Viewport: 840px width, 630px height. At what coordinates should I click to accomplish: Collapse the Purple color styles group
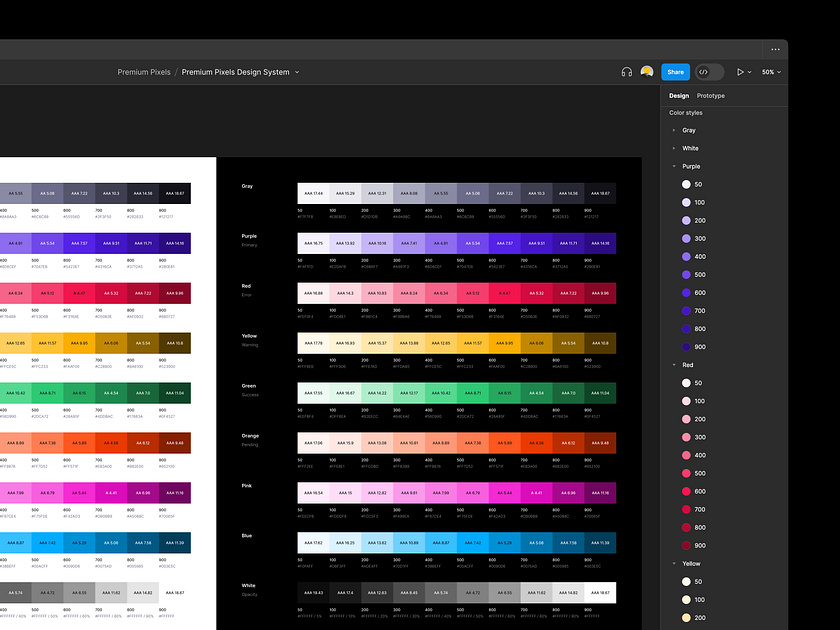[x=674, y=166]
